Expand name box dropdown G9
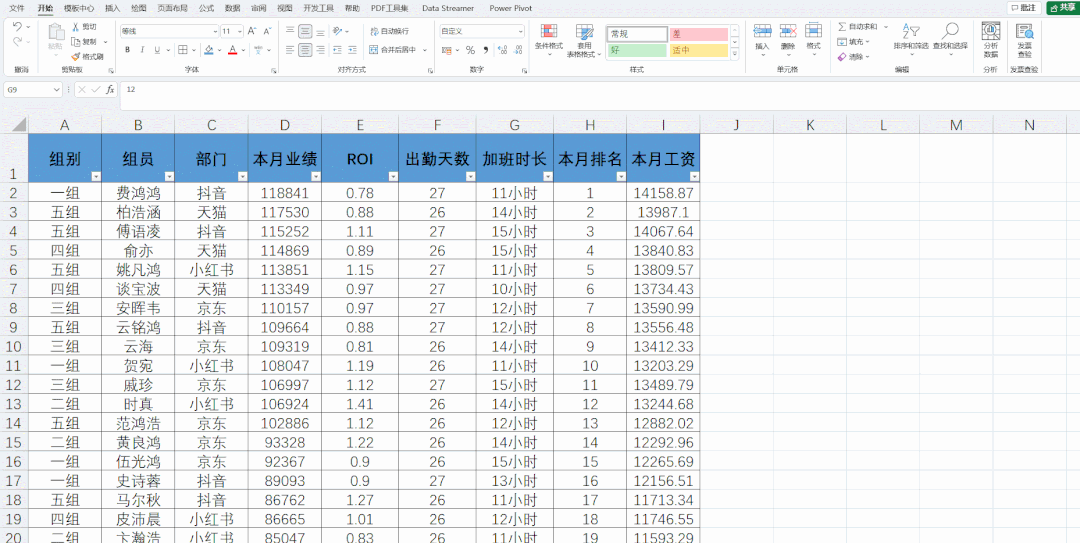 [56, 90]
